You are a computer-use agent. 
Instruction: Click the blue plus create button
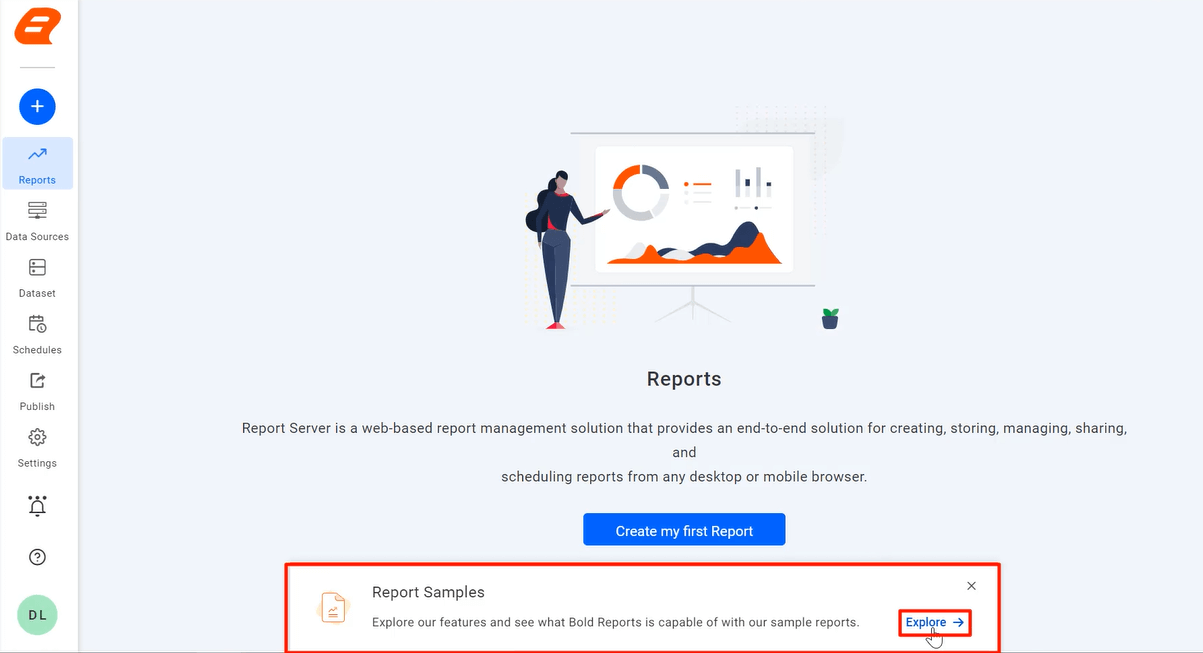pos(37,106)
